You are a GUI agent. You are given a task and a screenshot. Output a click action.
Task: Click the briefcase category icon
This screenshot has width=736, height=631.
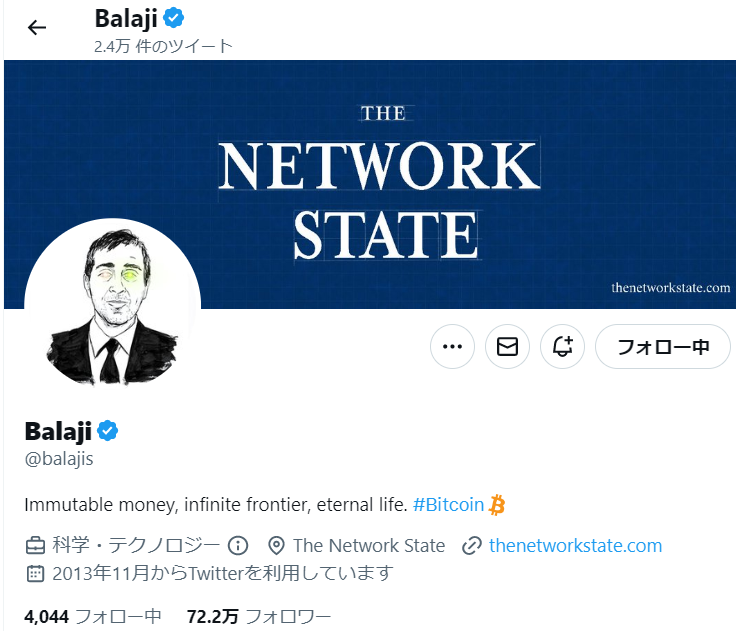click(35, 545)
